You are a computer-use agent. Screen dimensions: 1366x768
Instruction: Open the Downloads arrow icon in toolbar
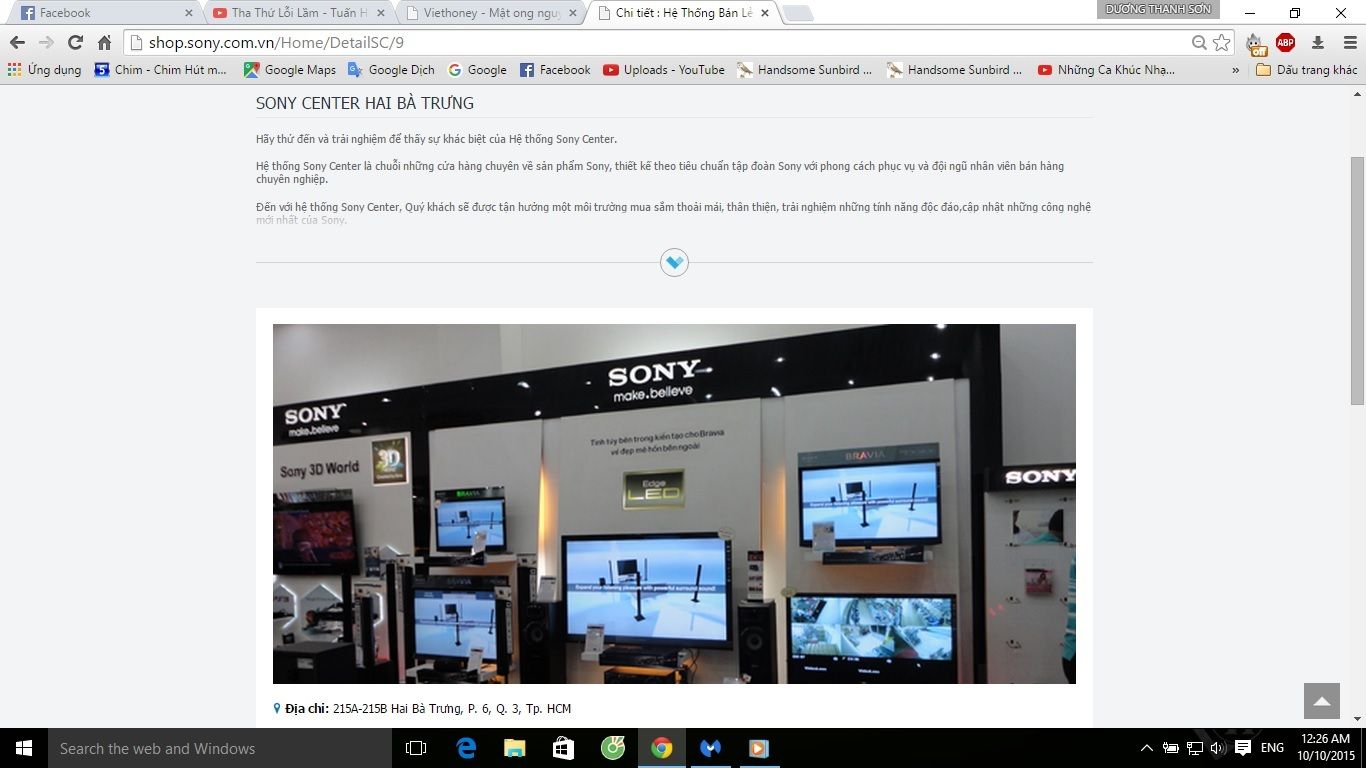coord(1318,43)
